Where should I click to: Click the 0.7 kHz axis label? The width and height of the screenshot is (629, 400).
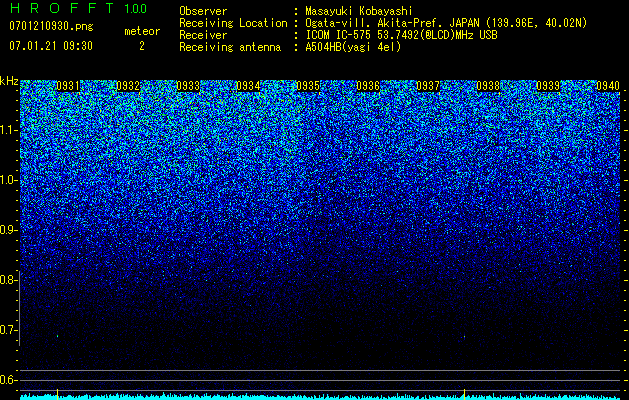tap(7, 330)
